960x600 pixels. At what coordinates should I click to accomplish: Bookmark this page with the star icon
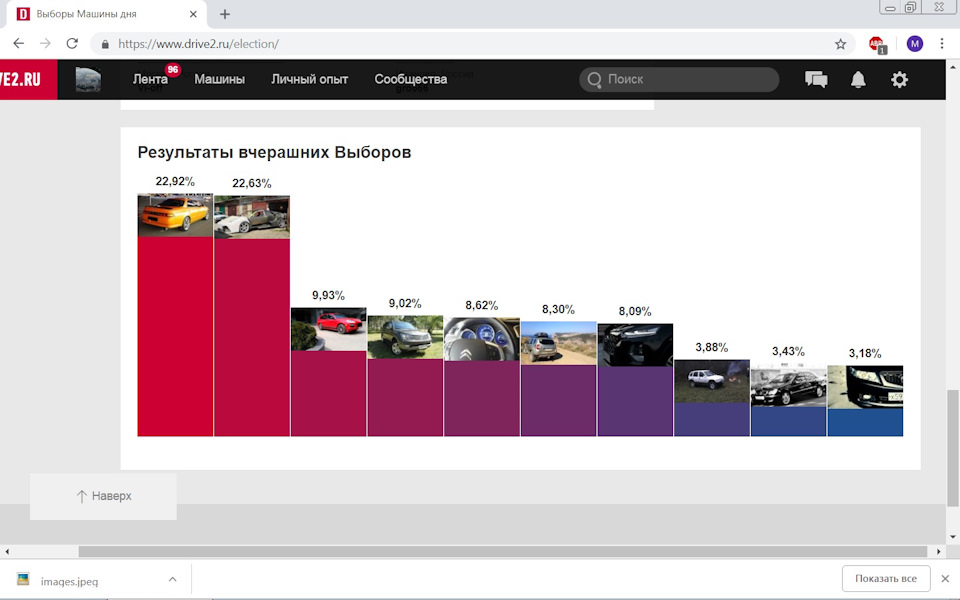coord(841,44)
